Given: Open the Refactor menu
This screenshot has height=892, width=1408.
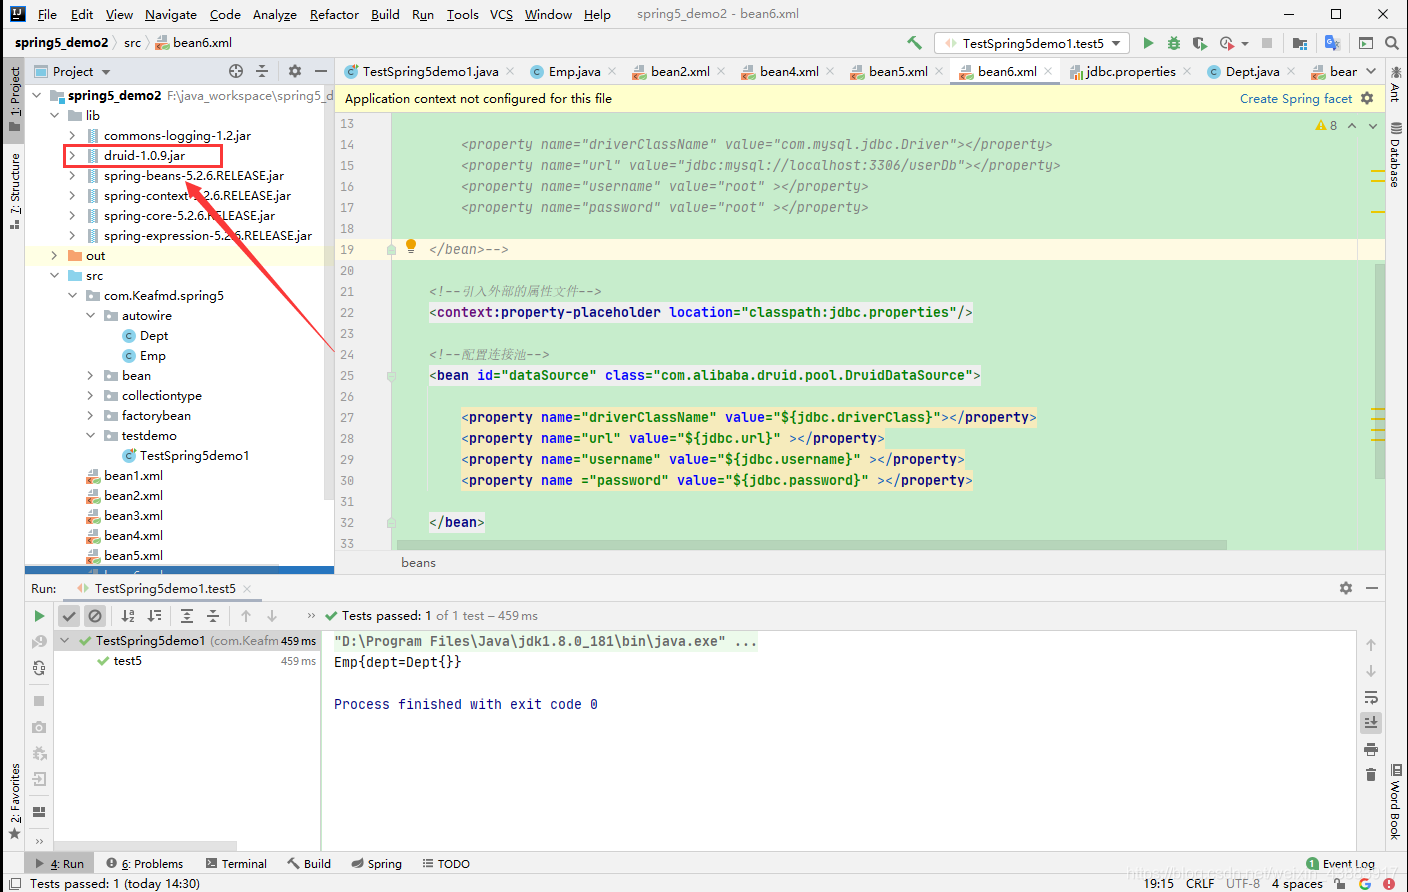Looking at the screenshot, I should click(334, 14).
